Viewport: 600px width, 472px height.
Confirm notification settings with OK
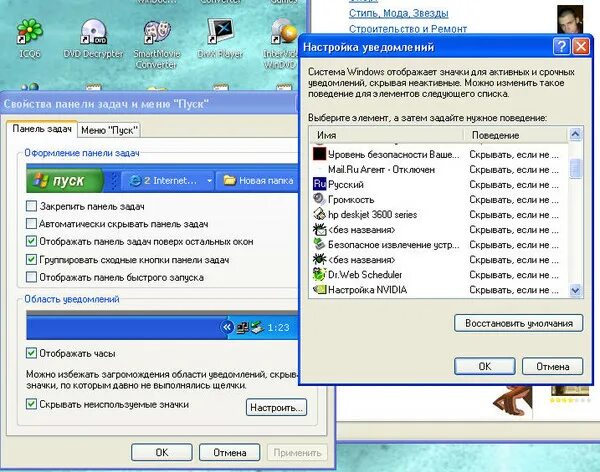point(484,366)
